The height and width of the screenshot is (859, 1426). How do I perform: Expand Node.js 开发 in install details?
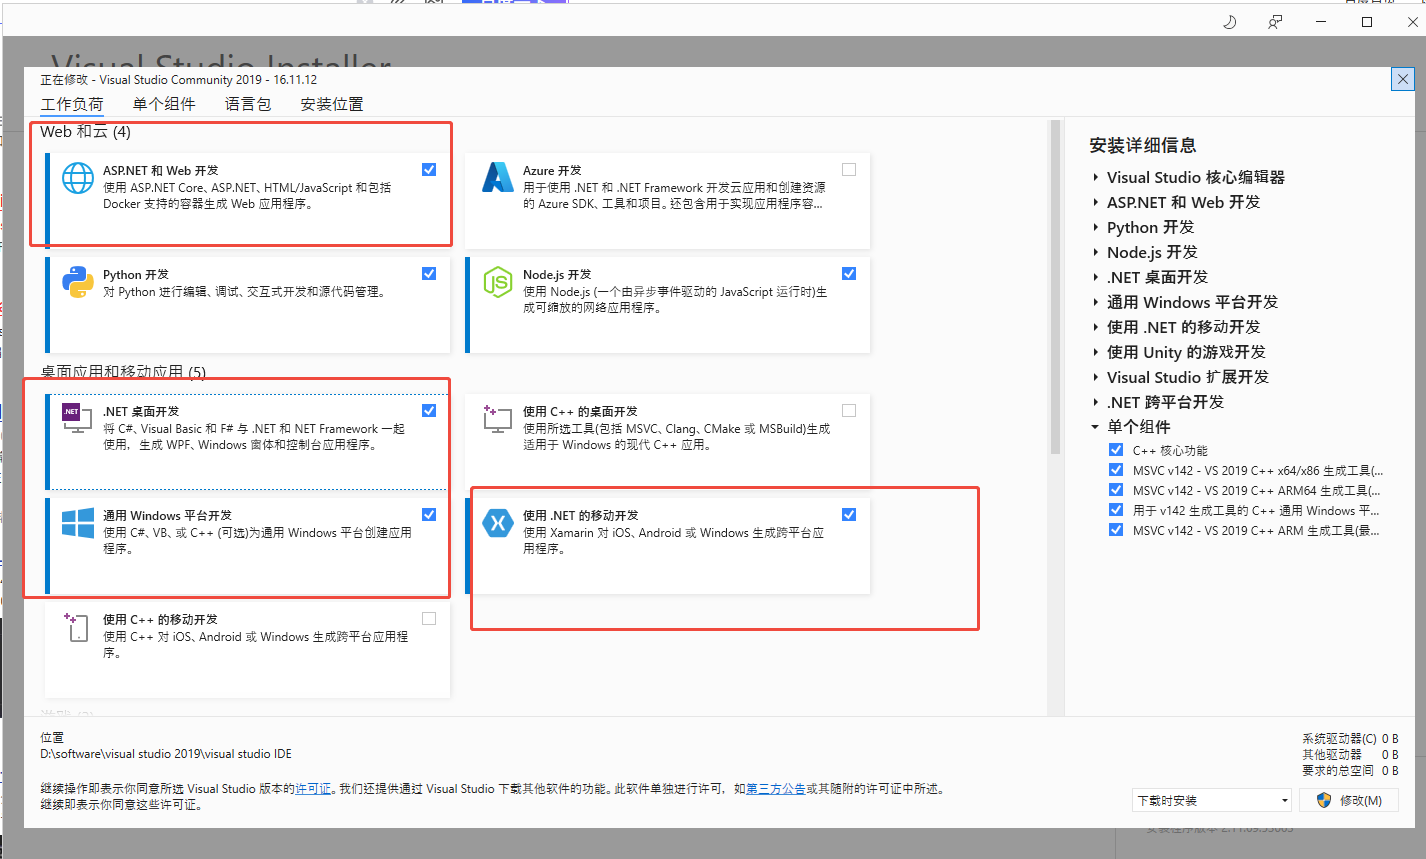tap(1096, 252)
